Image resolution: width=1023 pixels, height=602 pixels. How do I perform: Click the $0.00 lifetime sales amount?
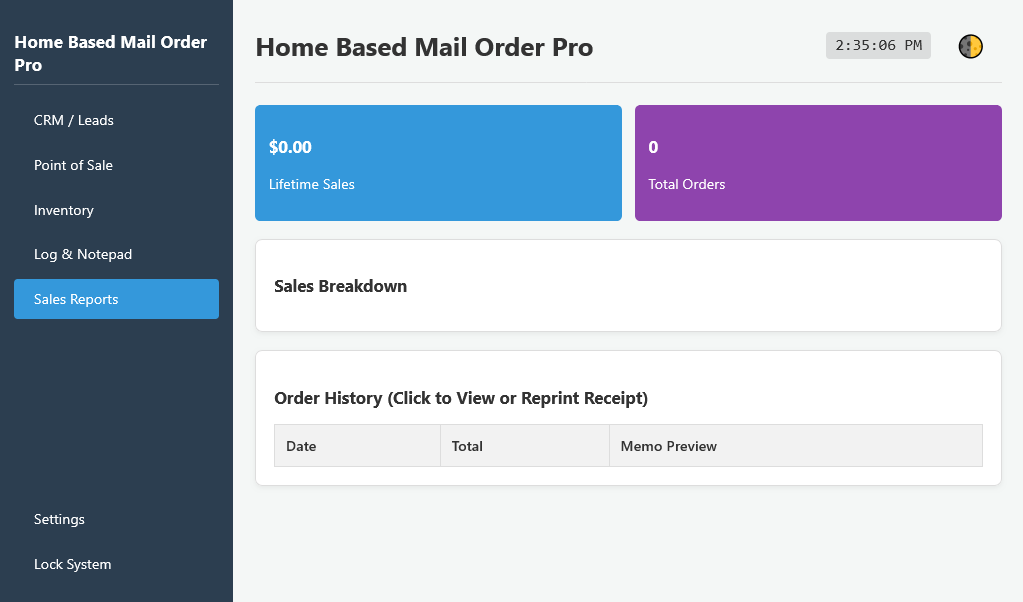point(290,147)
